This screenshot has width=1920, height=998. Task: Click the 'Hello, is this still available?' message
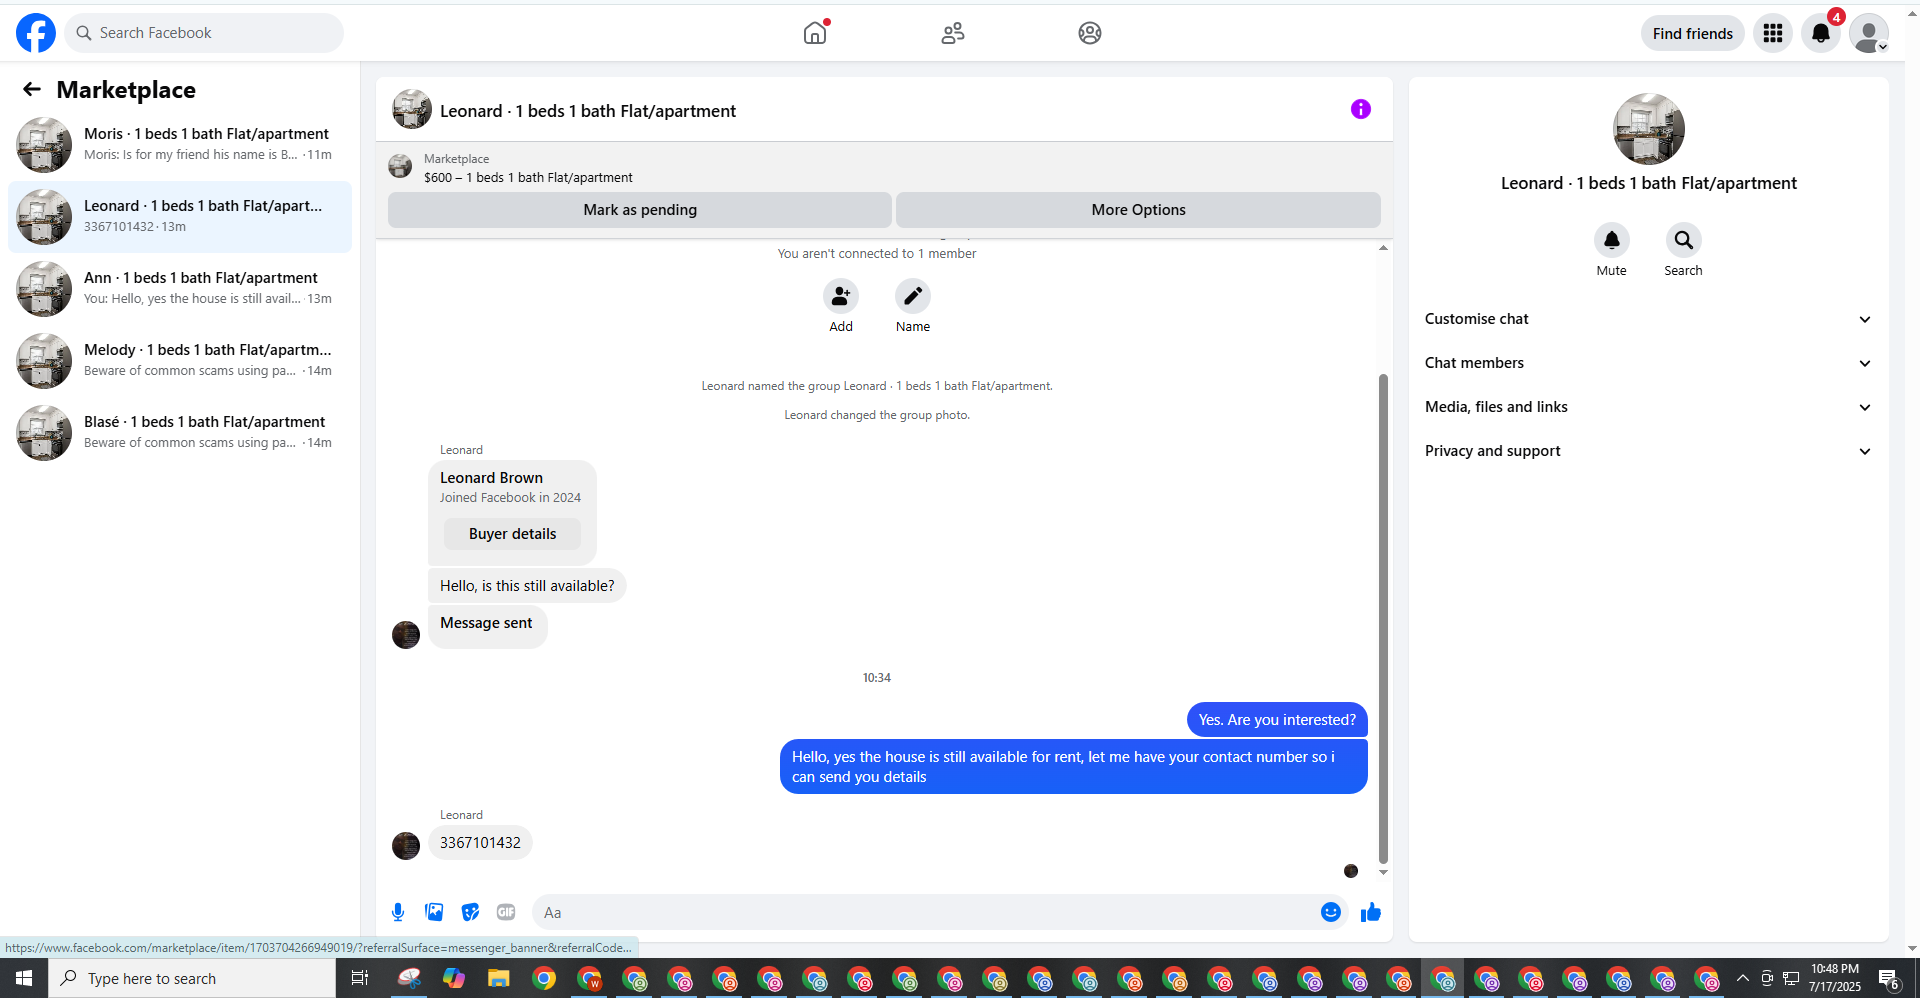pyautogui.click(x=527, y=586)
